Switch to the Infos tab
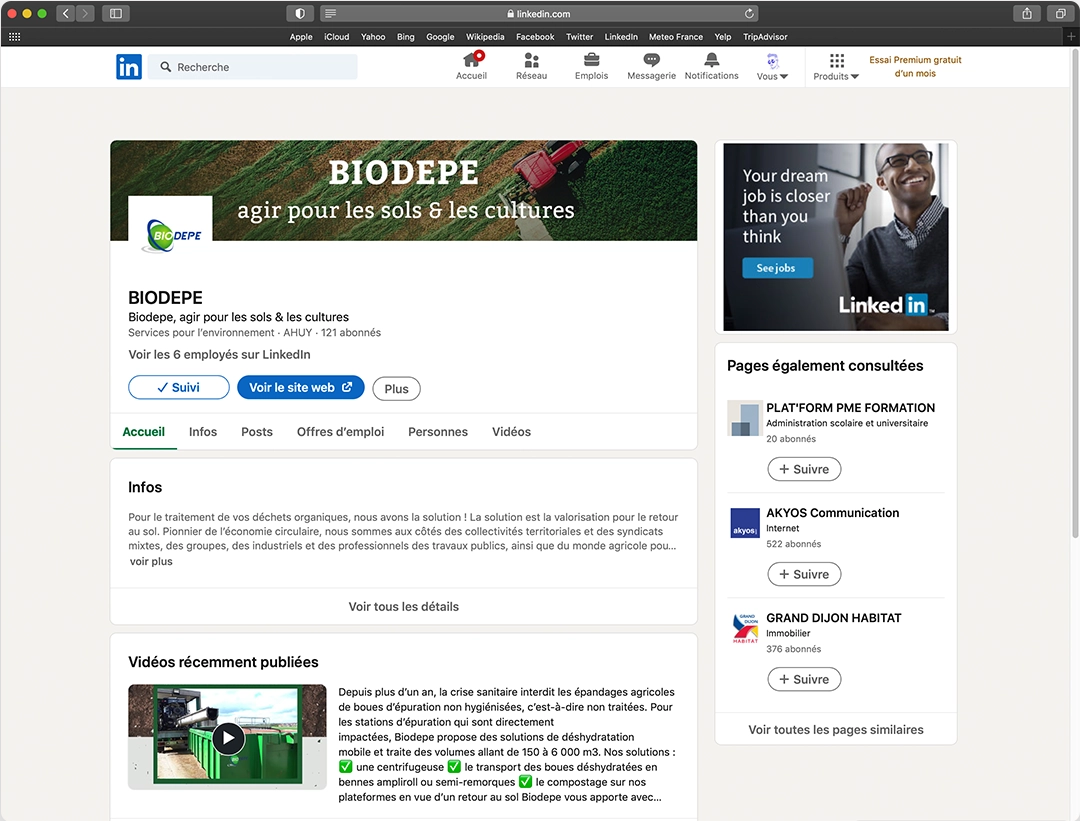The image size is (1080, 821). click(x=202, y=432)
